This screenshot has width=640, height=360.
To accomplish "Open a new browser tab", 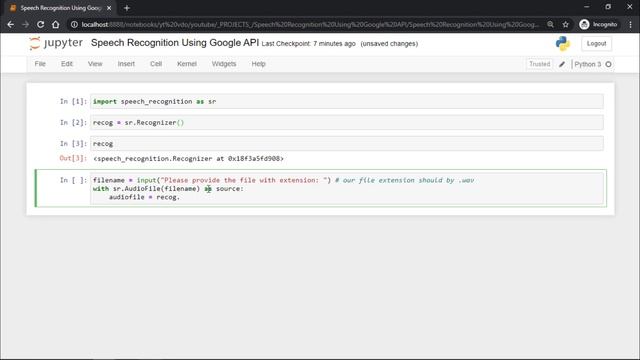I will pyautogui.click(x=127, y=8).
